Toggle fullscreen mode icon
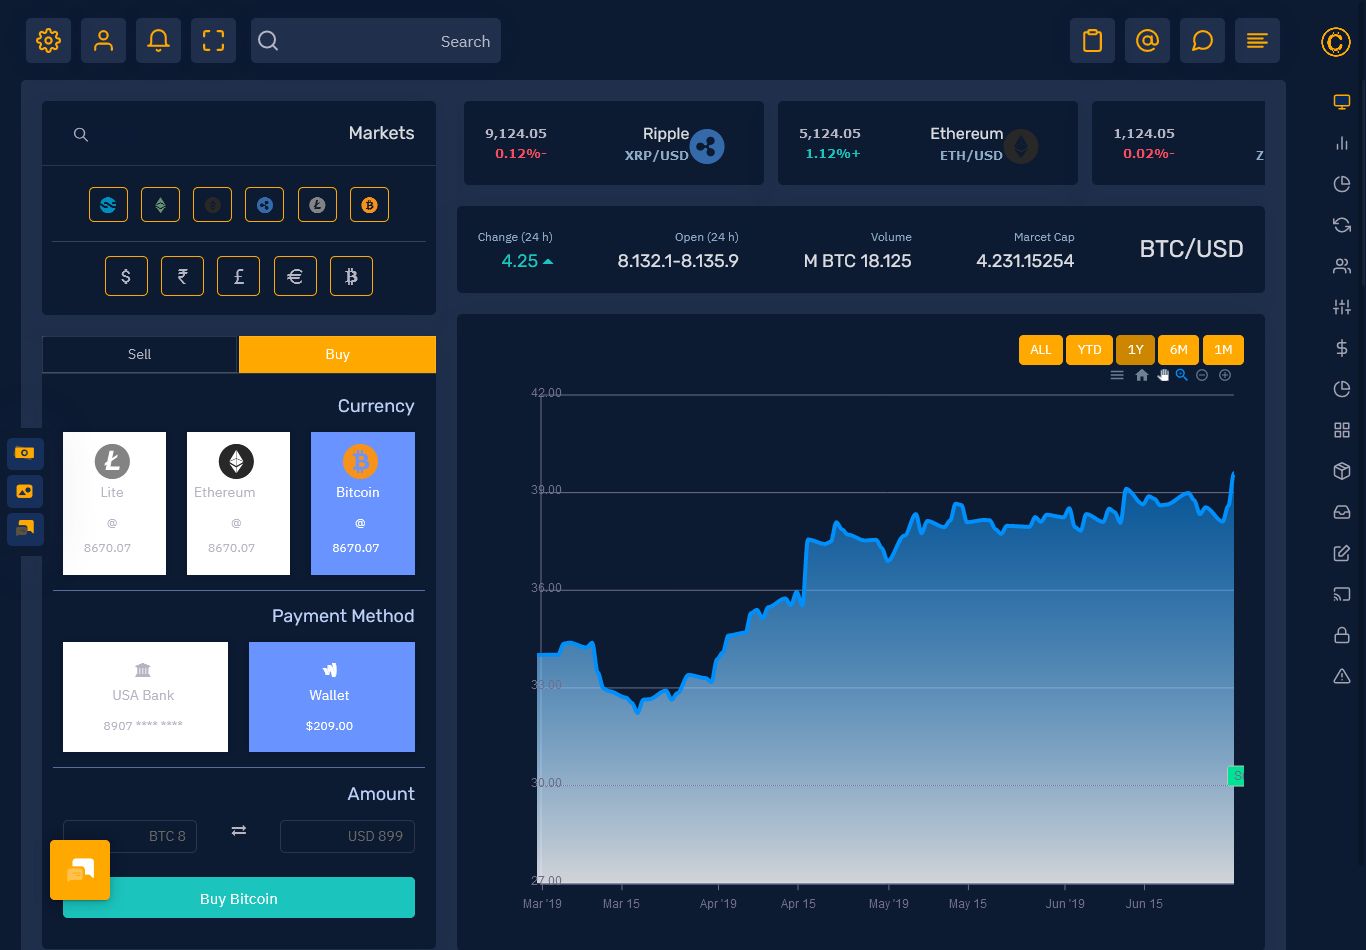Viewport: 1366px width, 950px height. click(213, 41)
